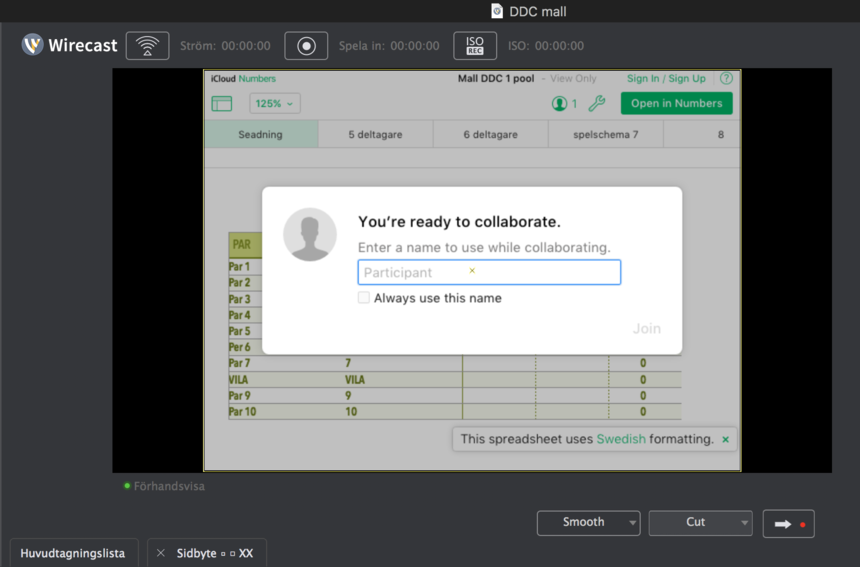
Task: Click the collaborators person icon
Action: point(559,103)
